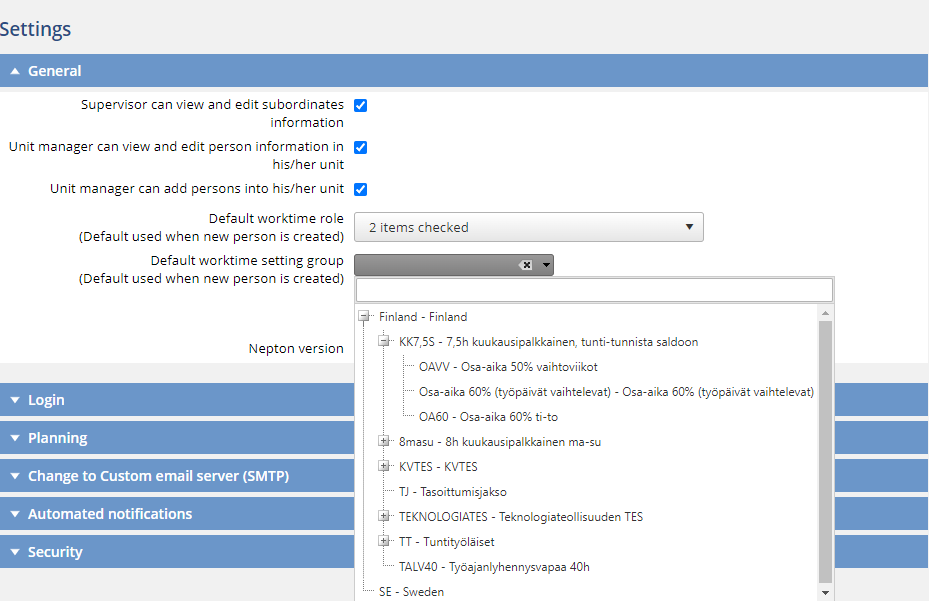Click the dropdown list vertical scrollbar
Viewport: 929px width, 601px height.
click(x=825, y=452)
